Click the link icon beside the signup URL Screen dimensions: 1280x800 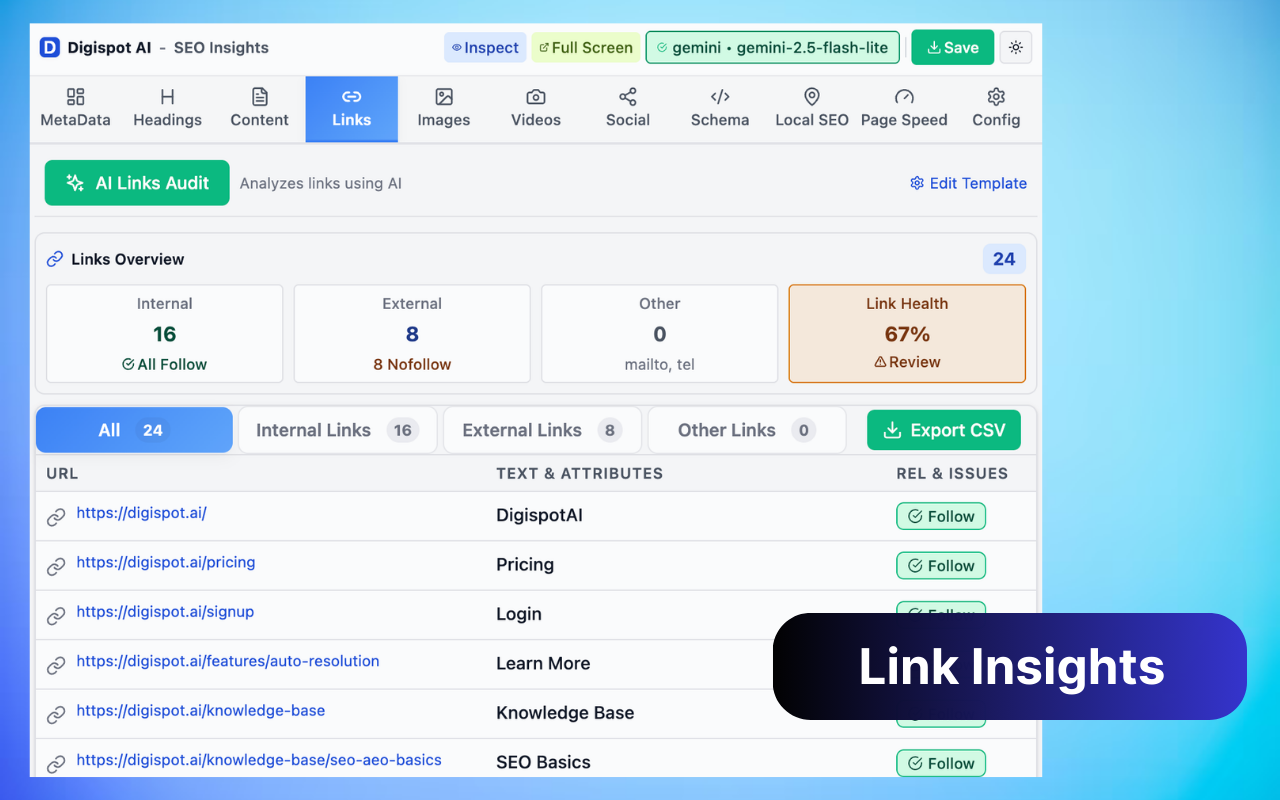(56, 616)
